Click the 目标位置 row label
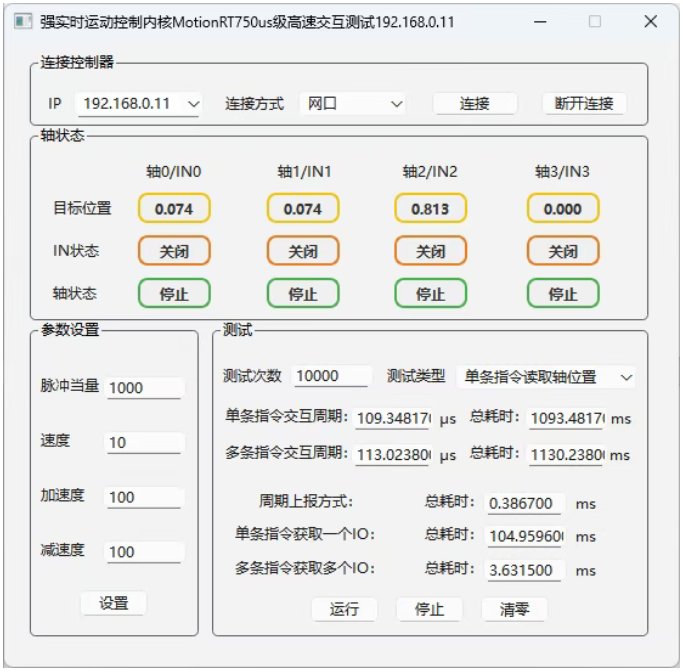This screenshot has height=672, width=683. click(x=82, y=208)
